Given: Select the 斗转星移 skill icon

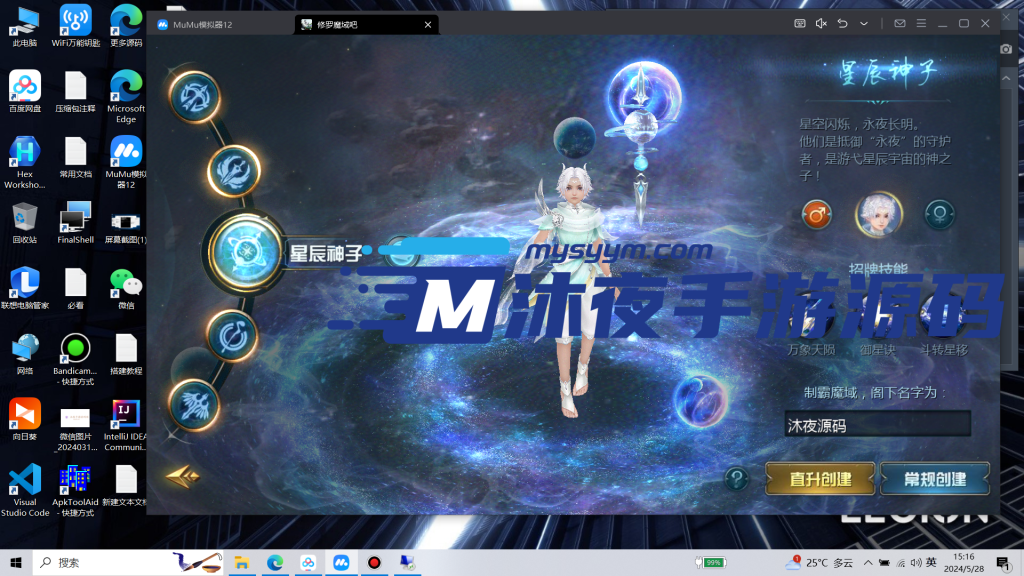Looking at the screenshot, I should 941,315.
